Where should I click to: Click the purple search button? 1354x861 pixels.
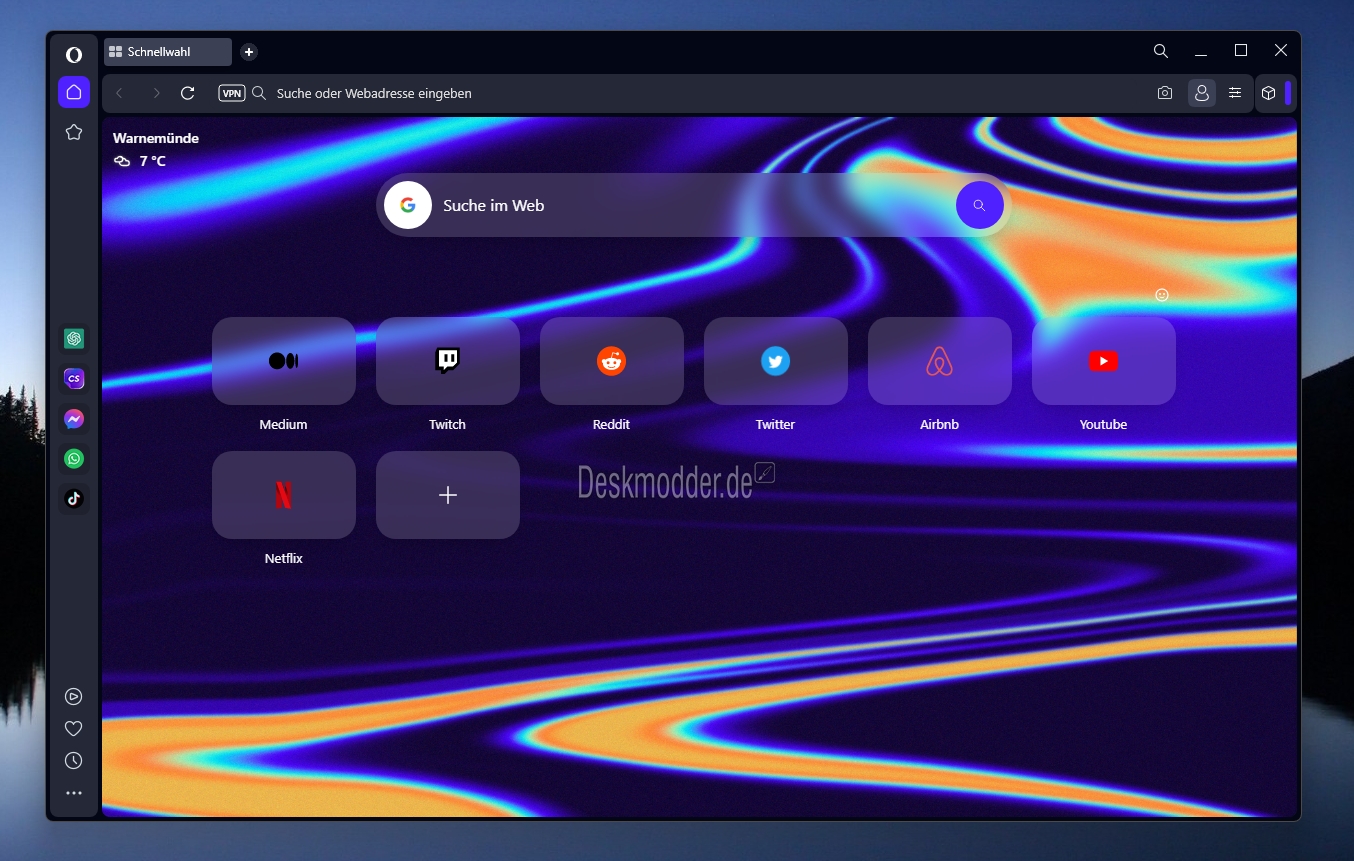[x=979, y=205]
